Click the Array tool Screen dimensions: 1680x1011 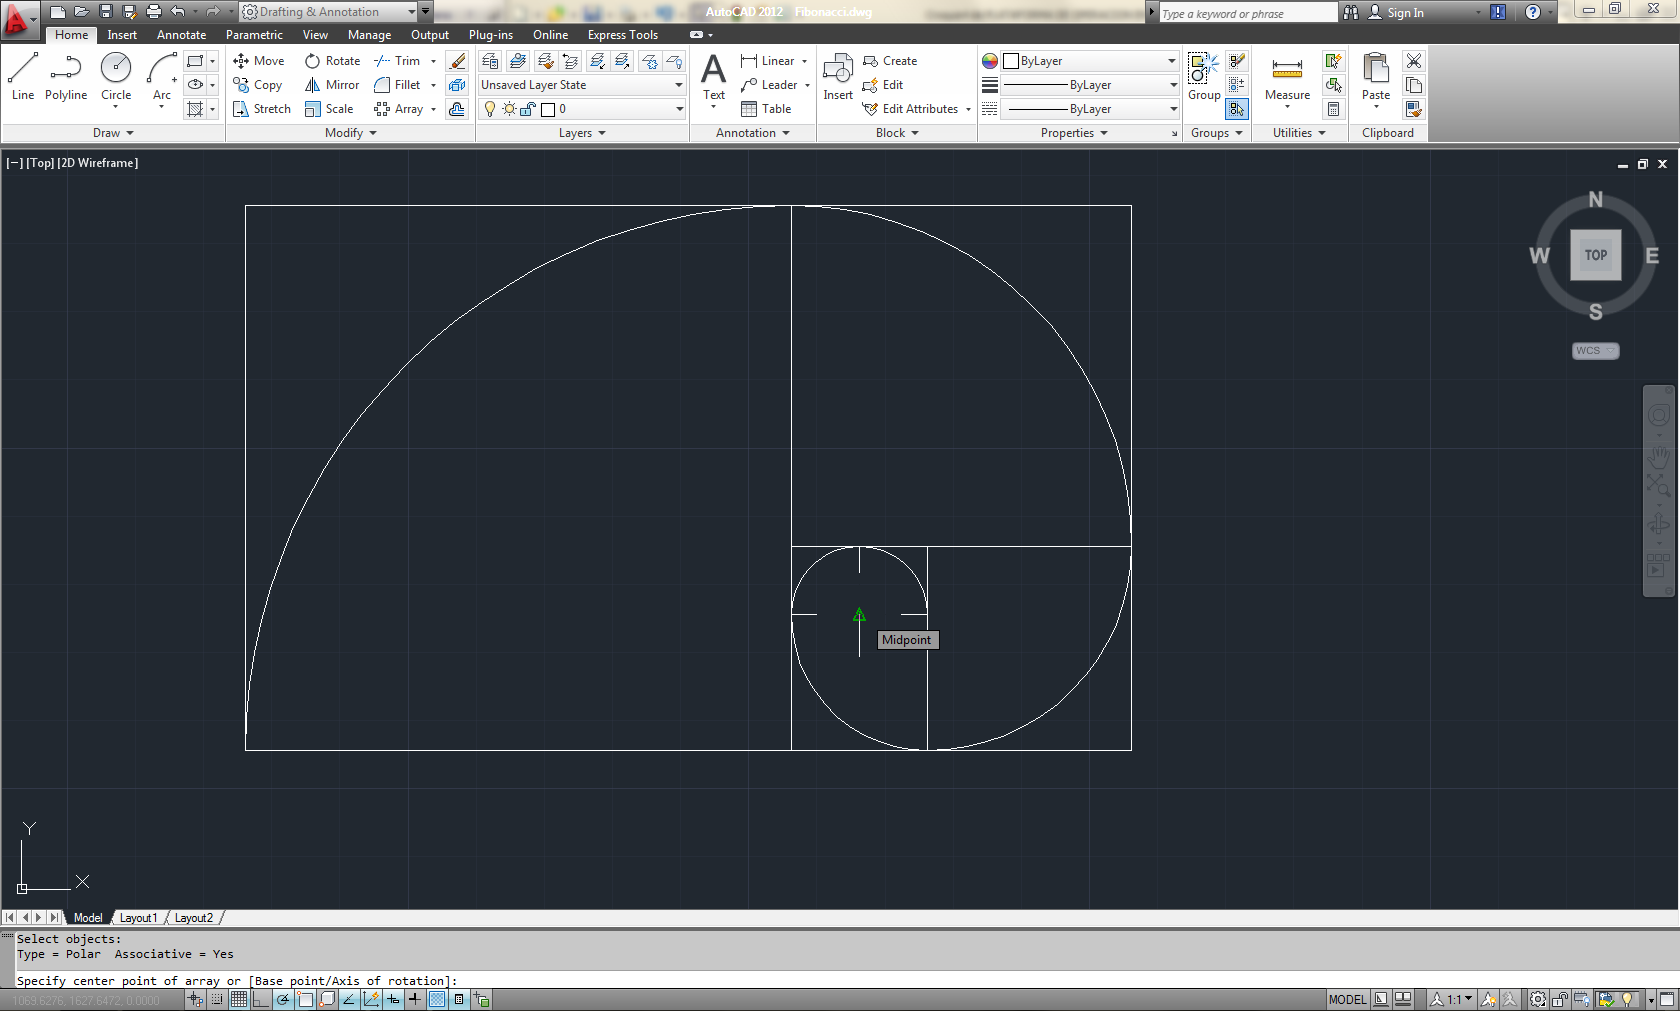point(399,109)
